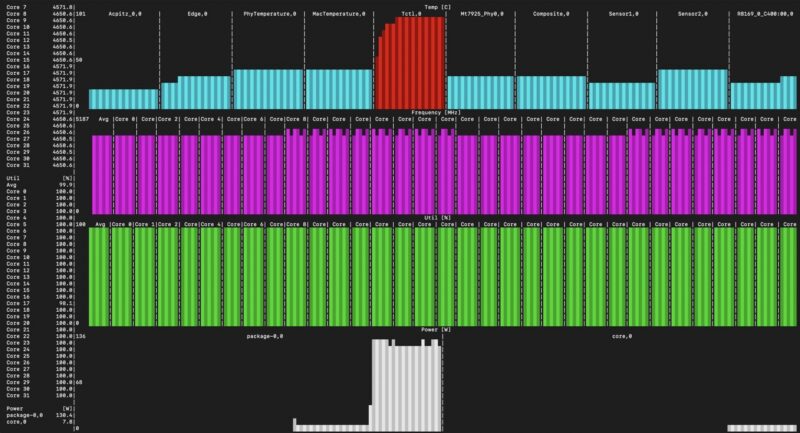Select the 68 power axis midpoint value
Image resolution: width=800 pixels, height=433 pixels.
point(79,382)
